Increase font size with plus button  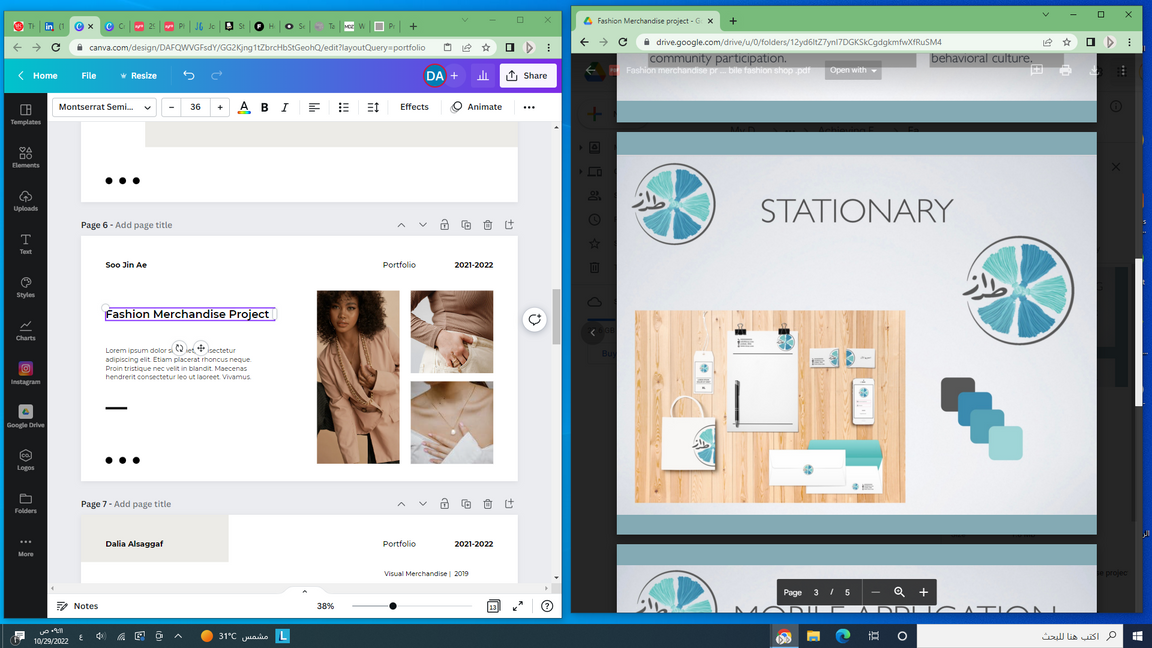pos(220,107)
